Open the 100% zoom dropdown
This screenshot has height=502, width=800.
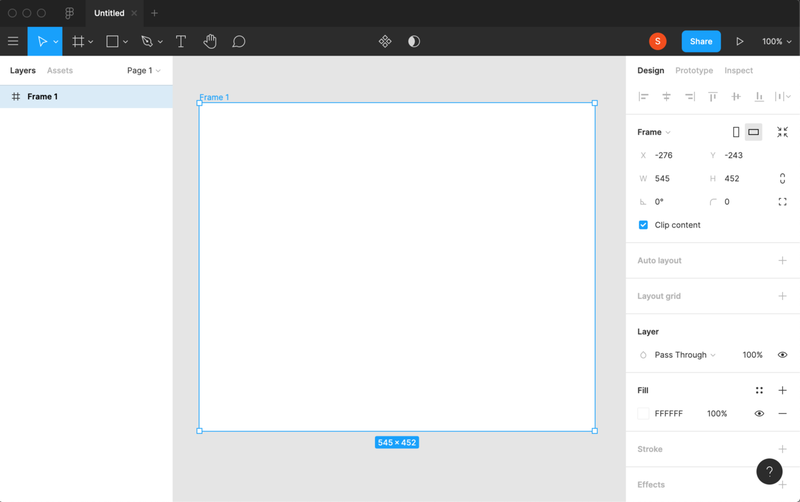pos(777,41)
